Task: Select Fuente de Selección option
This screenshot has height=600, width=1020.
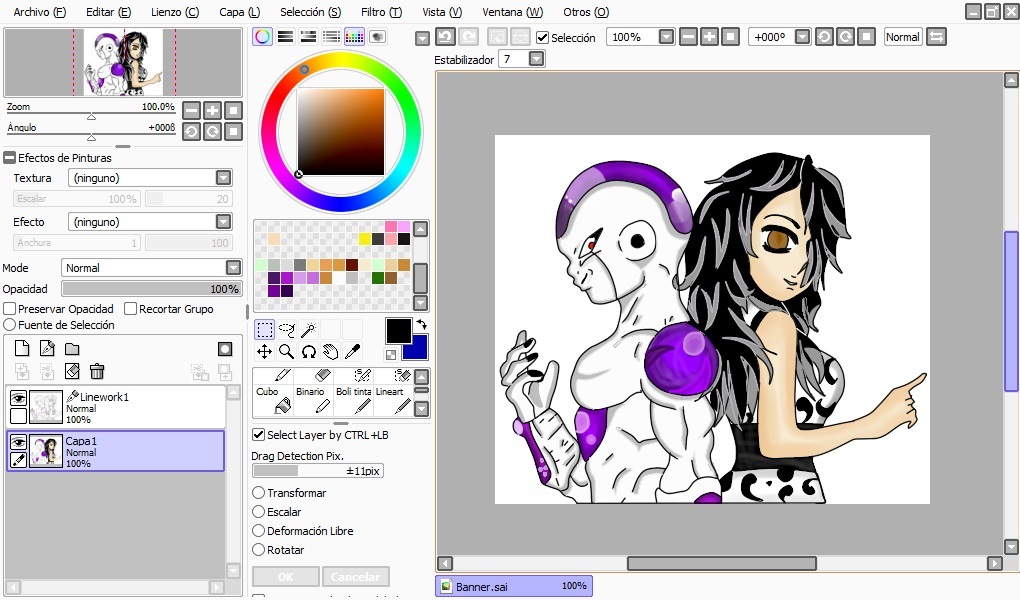Action: coord(10,325)
